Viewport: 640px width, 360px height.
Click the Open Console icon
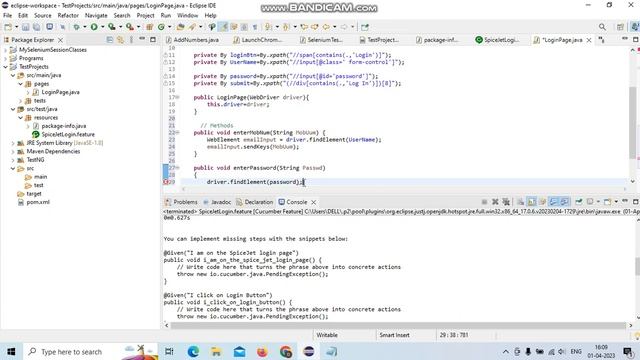pyautogui.click(x=607, y=202)
